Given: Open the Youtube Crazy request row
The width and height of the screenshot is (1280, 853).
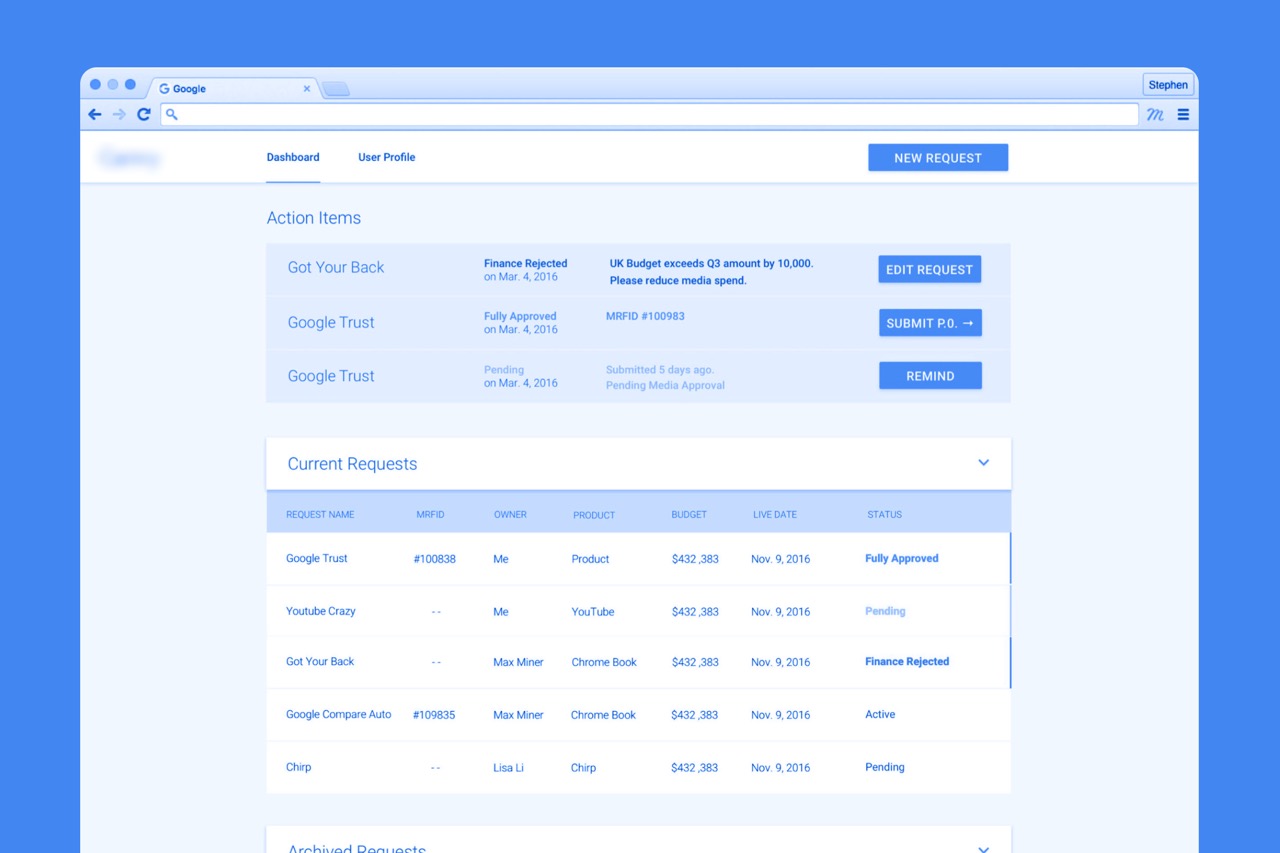Looking at the screenshot, I should [638, 611].
